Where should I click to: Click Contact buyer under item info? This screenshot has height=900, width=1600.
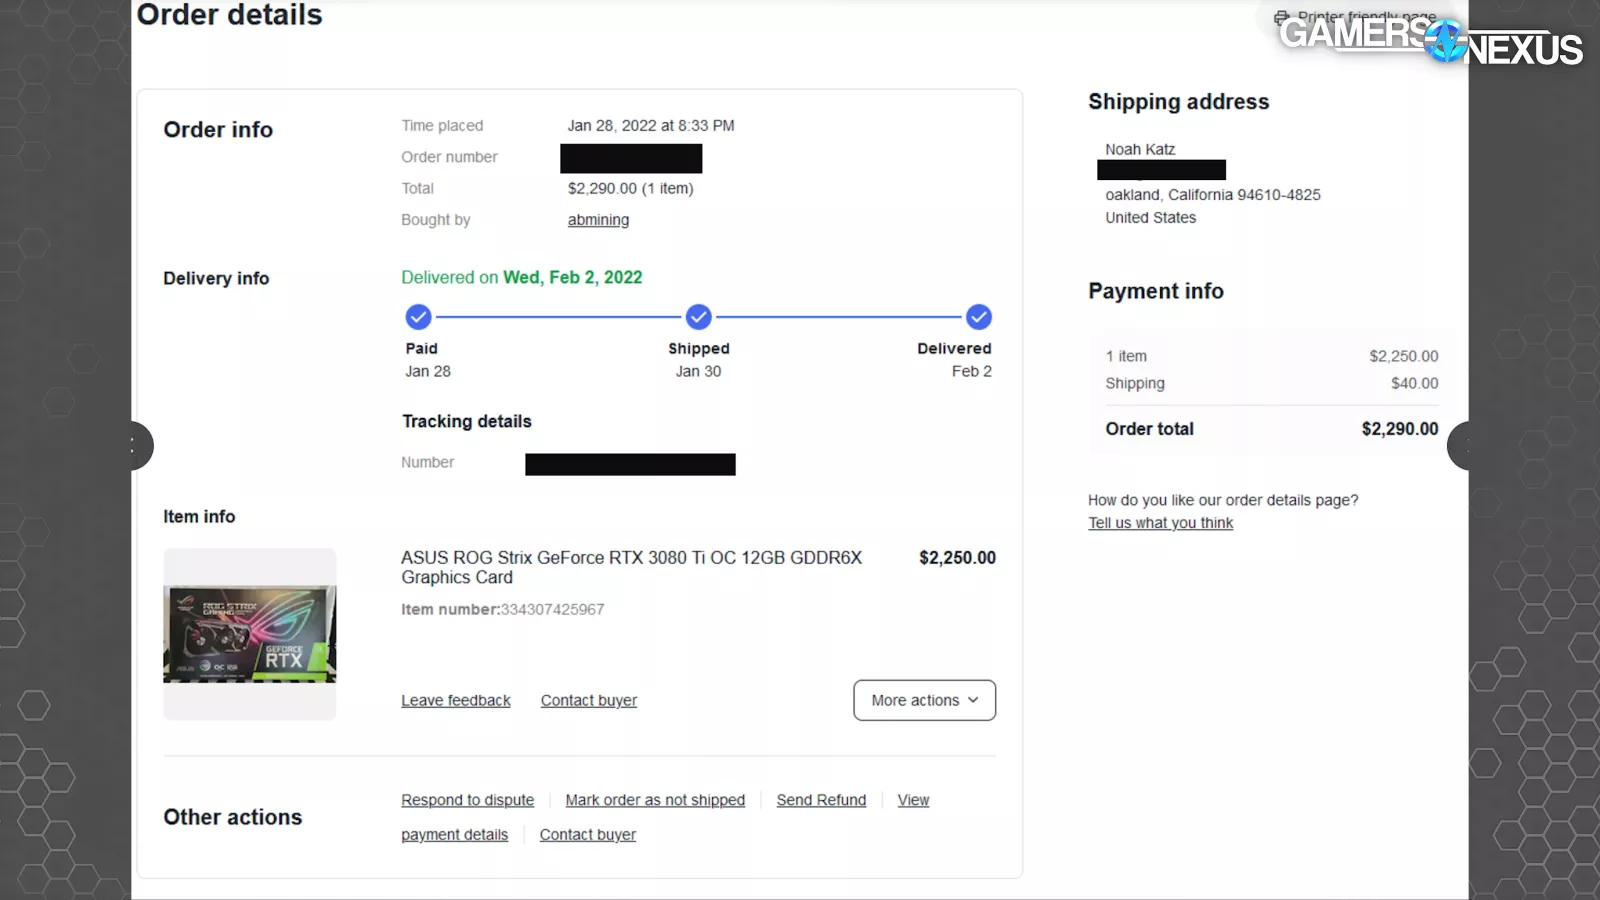pyautogui.click(x=588, y=700)
